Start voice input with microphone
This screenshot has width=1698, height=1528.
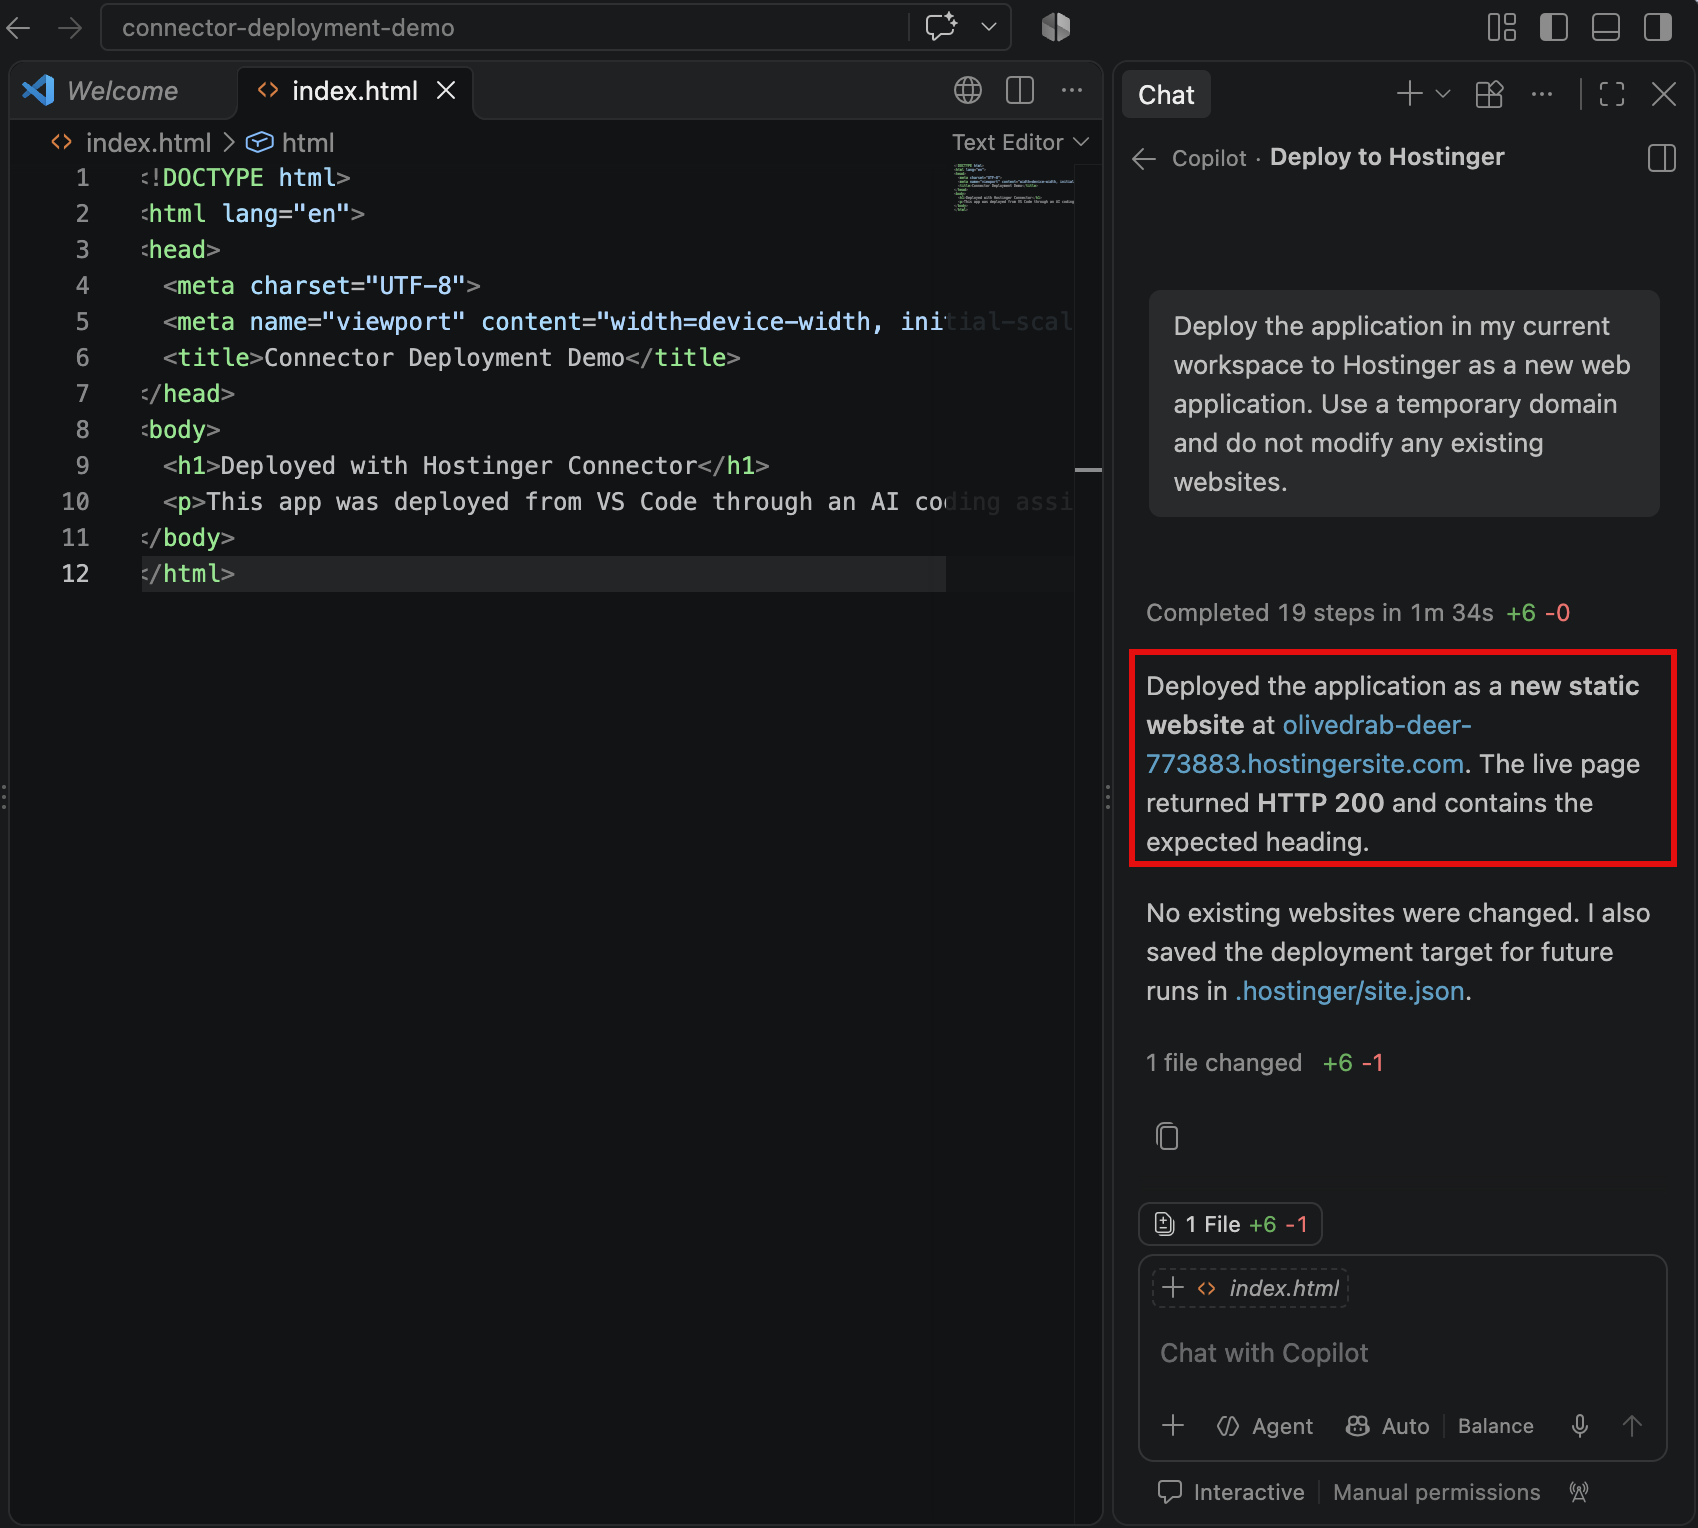click(1580, 1426)
